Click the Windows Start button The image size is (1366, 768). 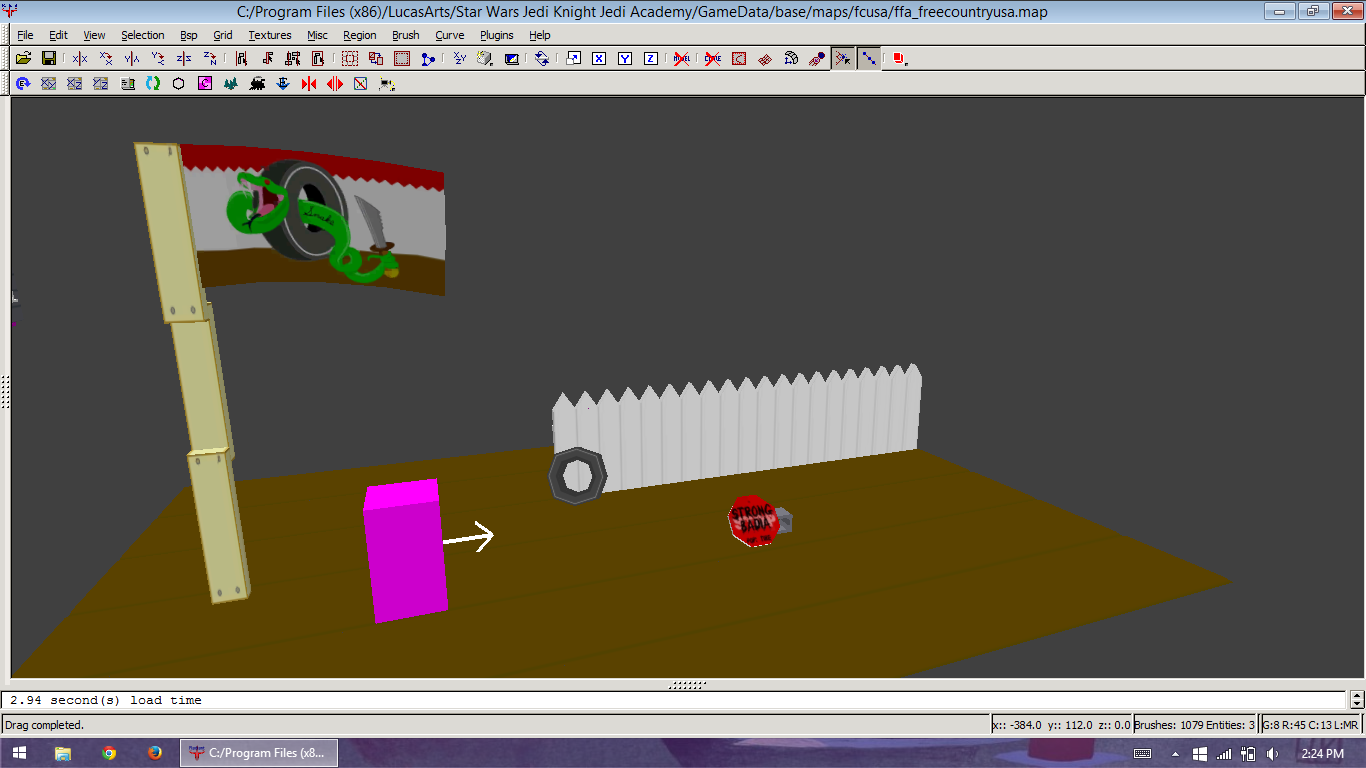(20, 753)
